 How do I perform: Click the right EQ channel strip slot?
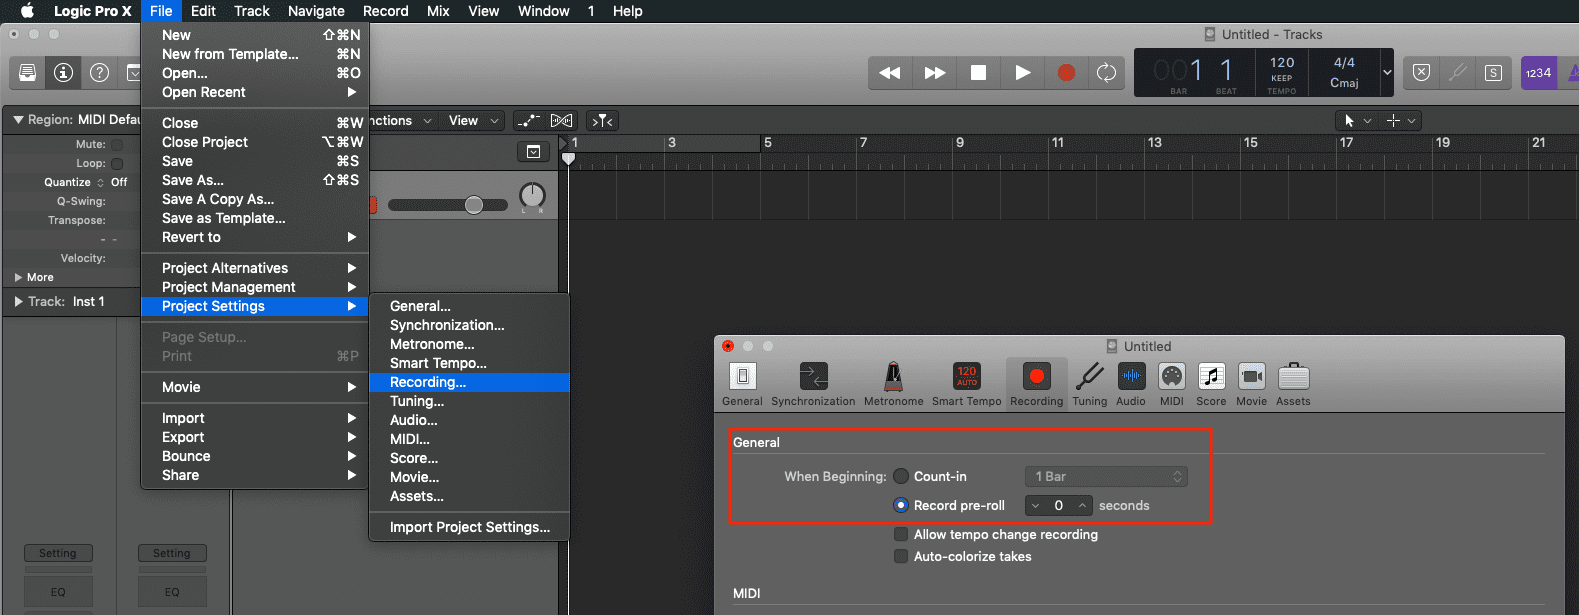[172, 592]
